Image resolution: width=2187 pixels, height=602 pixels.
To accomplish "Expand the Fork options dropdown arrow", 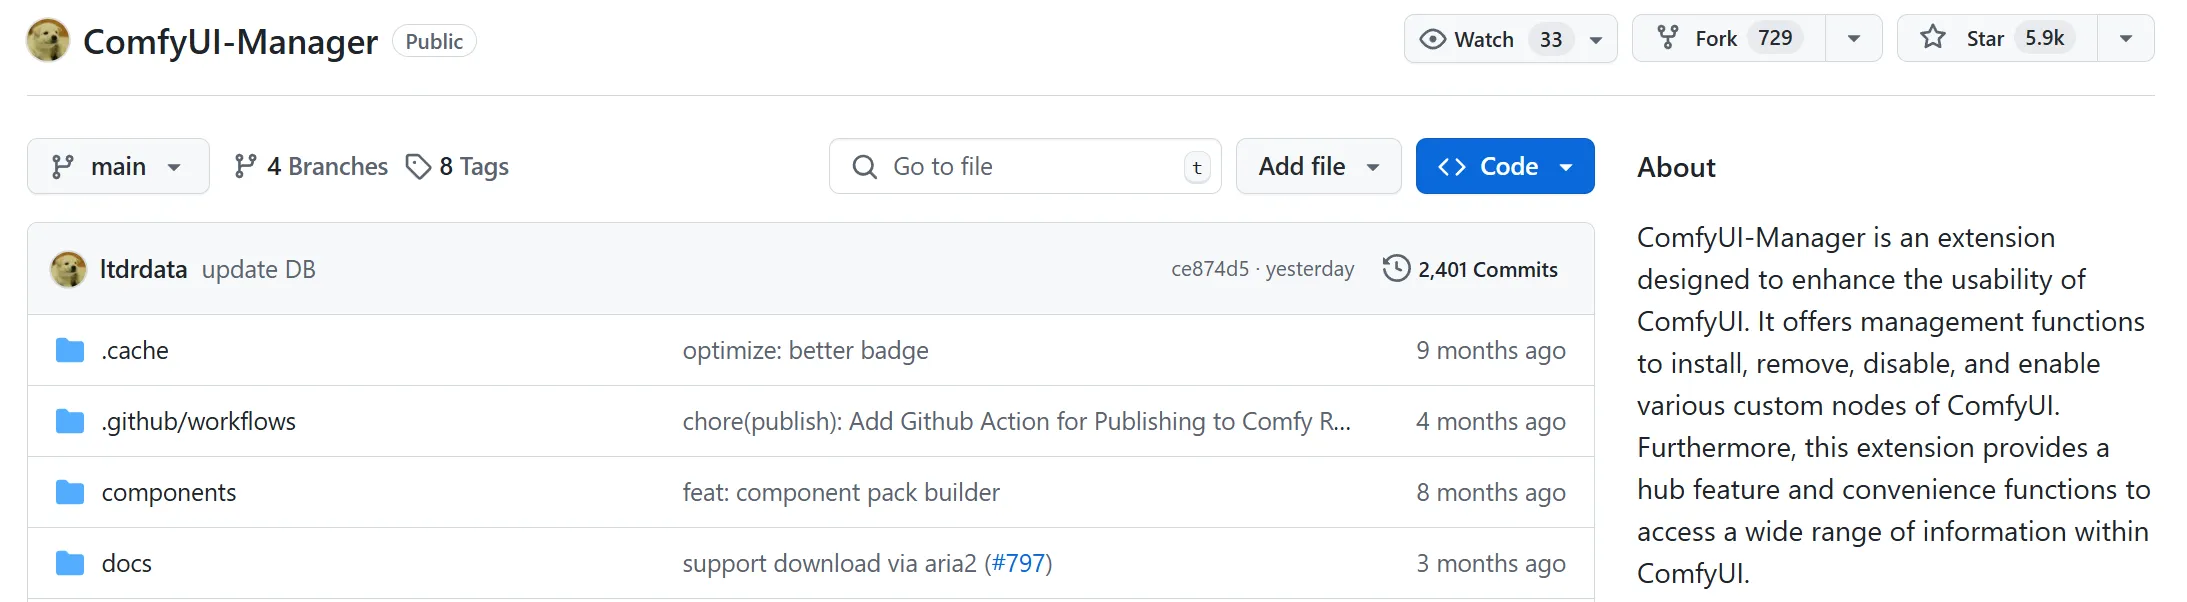I will (x=1853, y=39).
